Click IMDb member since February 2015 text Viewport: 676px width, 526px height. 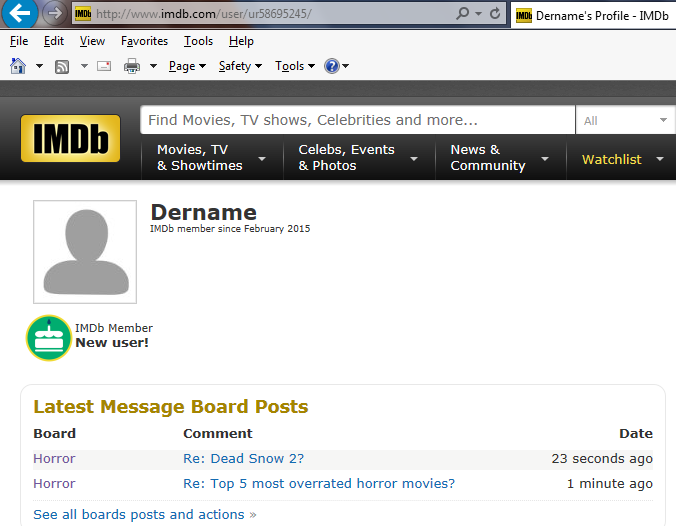[x=230, y=229]
